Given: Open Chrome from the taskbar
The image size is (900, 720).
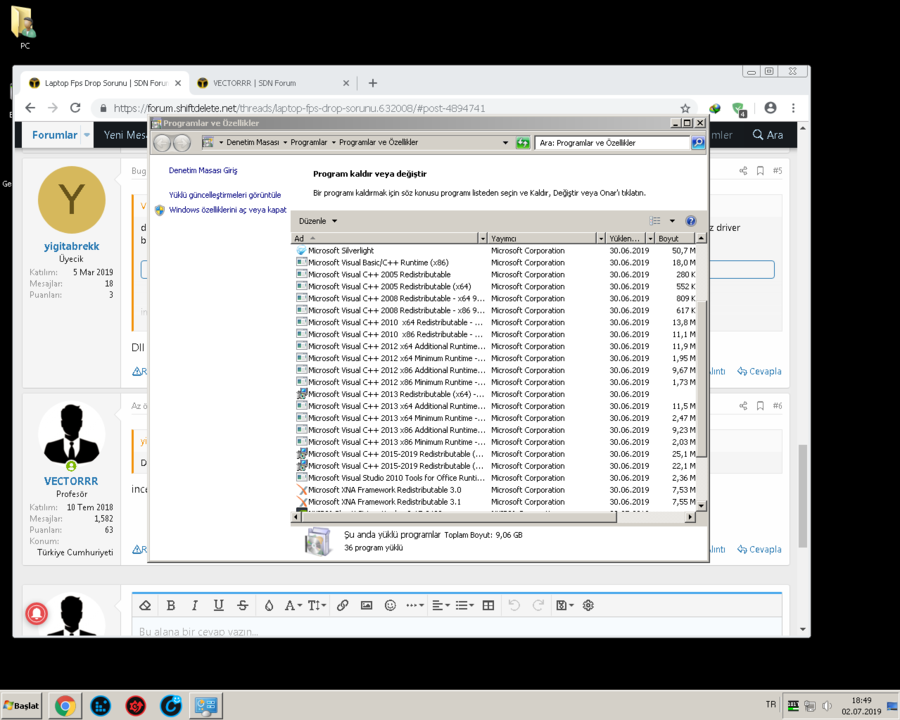Looking at the screenshot, I should point(65,706).
